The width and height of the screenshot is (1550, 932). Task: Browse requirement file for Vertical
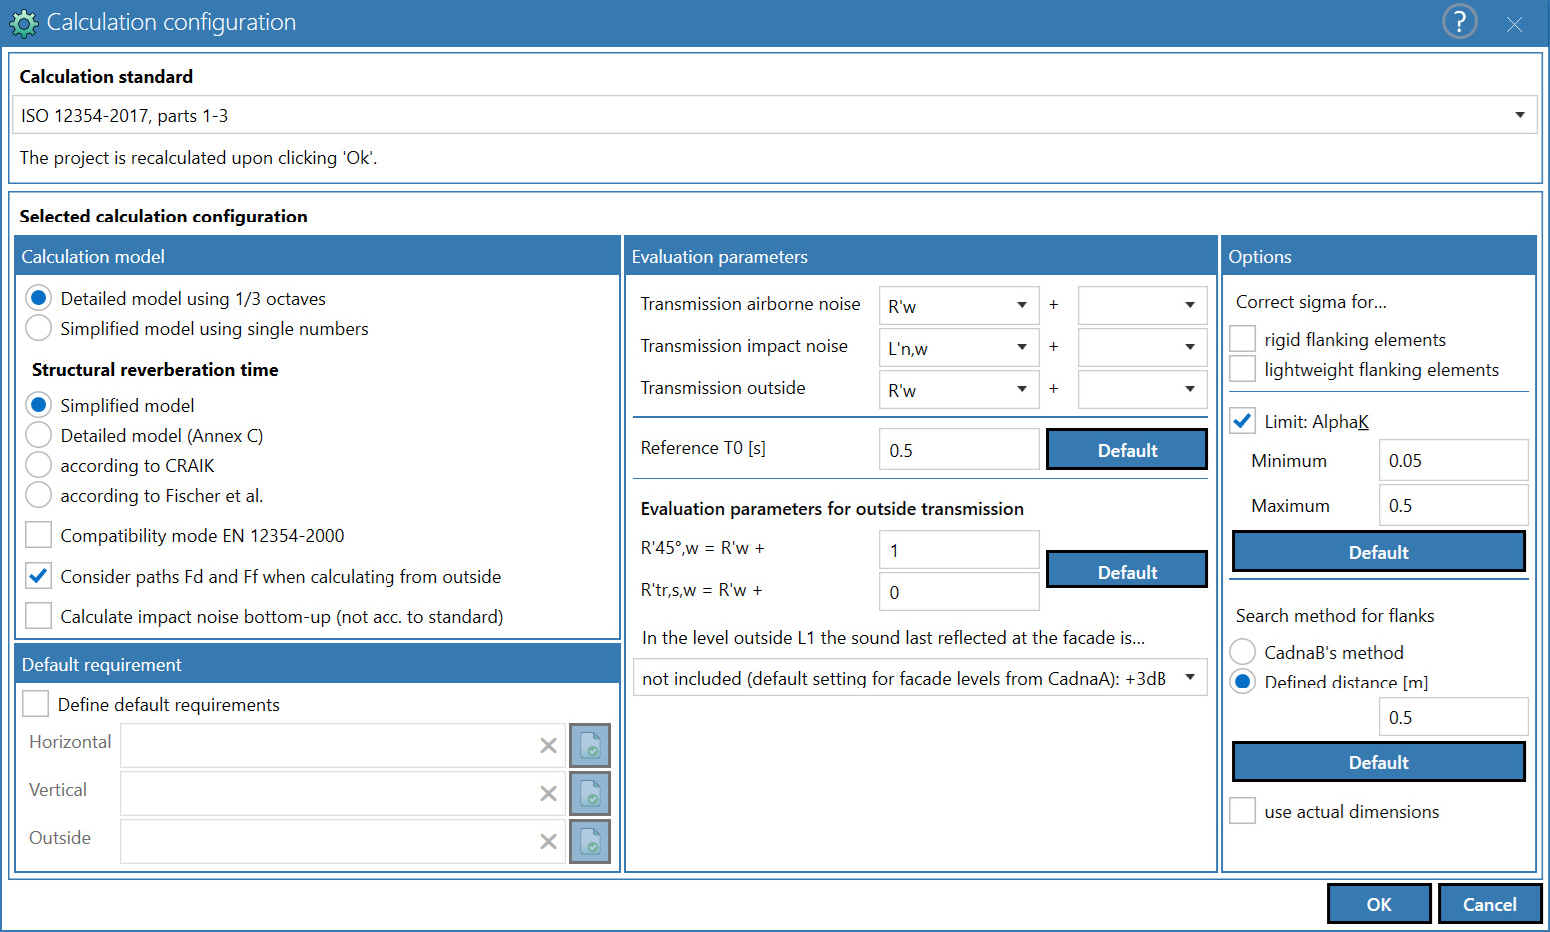[590, 793]
